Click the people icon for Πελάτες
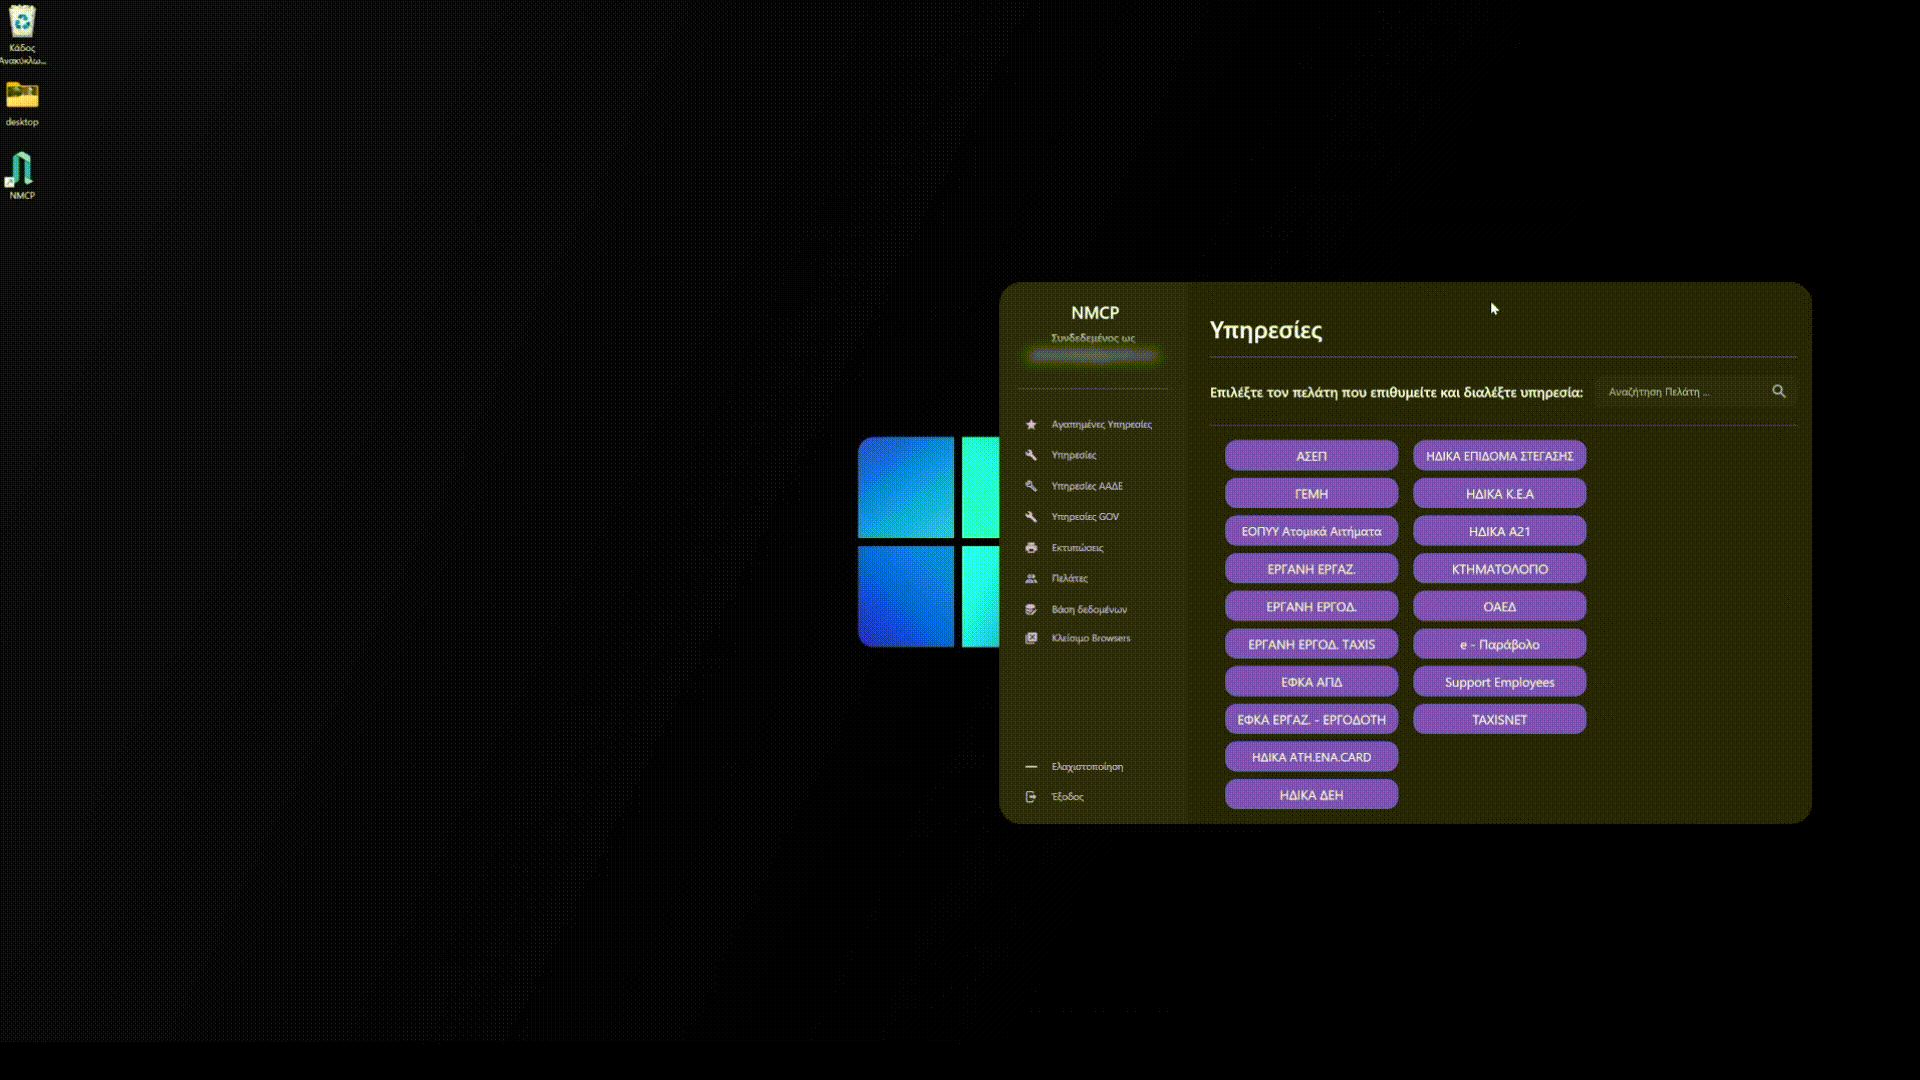 coord(1031,579)
